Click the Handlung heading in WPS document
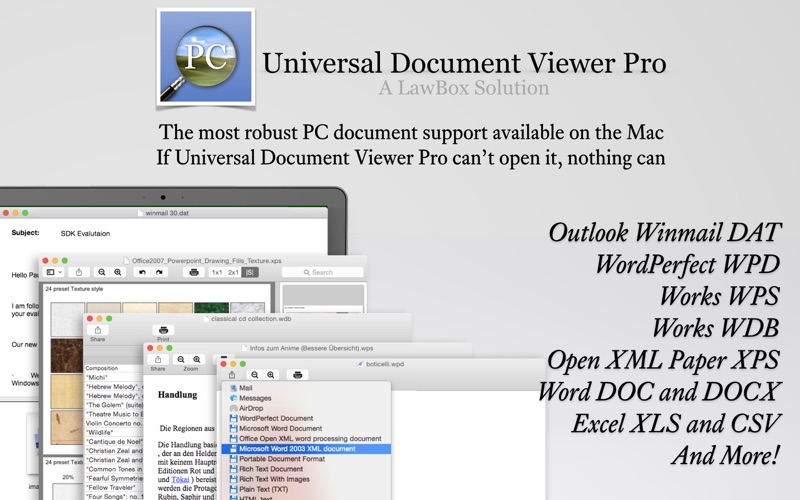This screenshot has height=500, width=800. [x=177, y=395]
